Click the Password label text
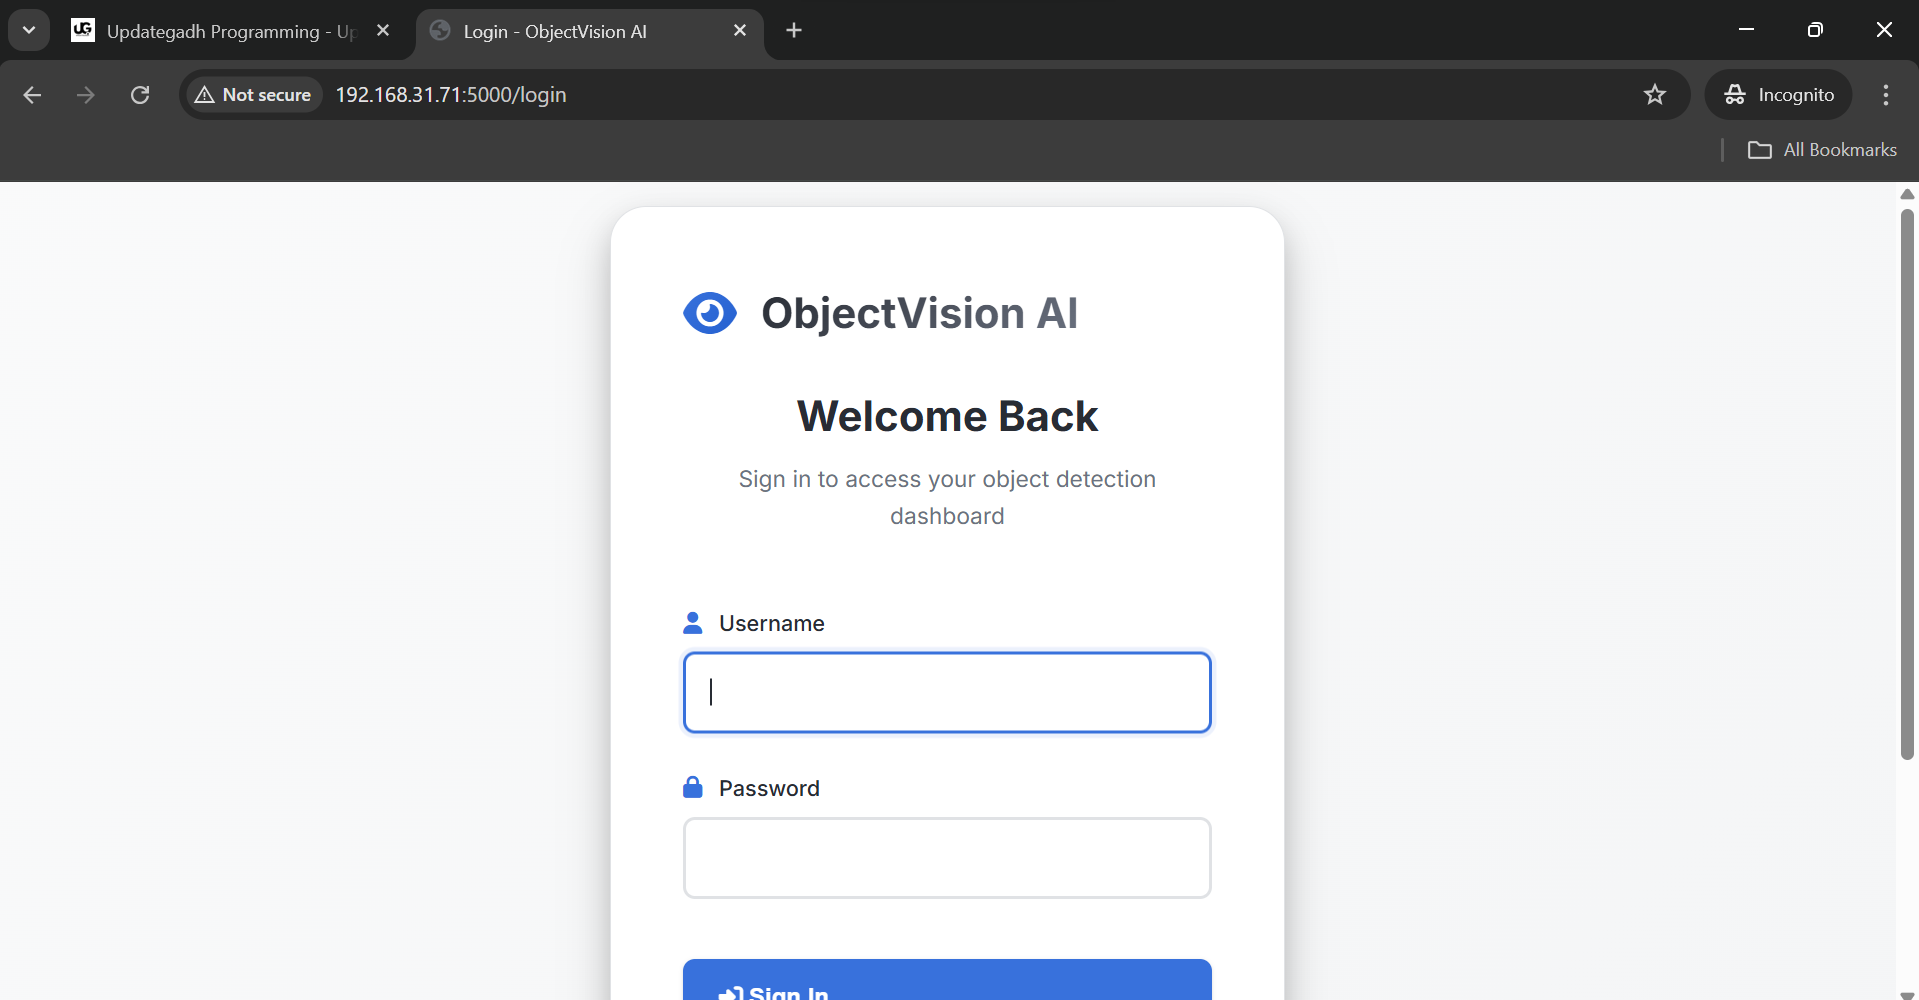This screenshot has width=1919, height=1000. 769,788
